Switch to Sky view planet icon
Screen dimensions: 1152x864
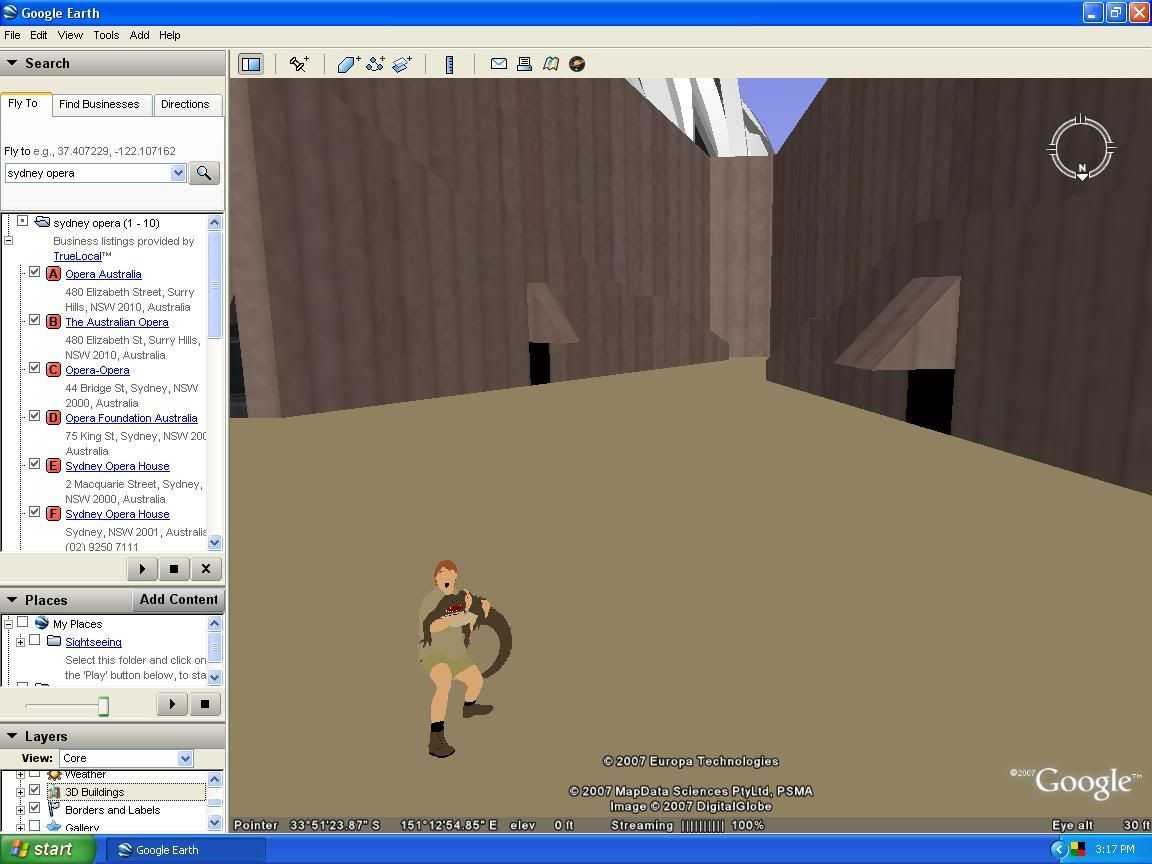click(577, 64)
